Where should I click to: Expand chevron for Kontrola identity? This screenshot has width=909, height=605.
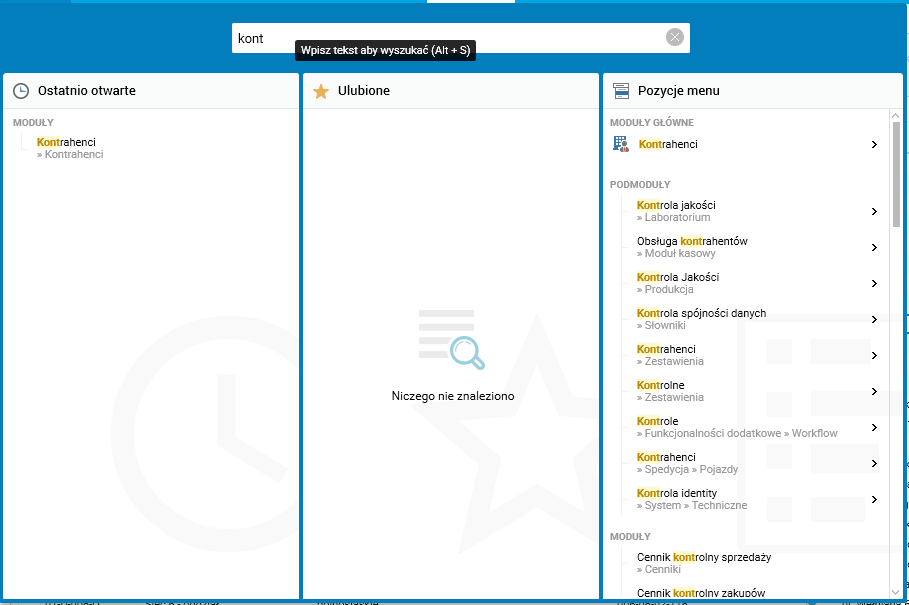click(874, 499)
